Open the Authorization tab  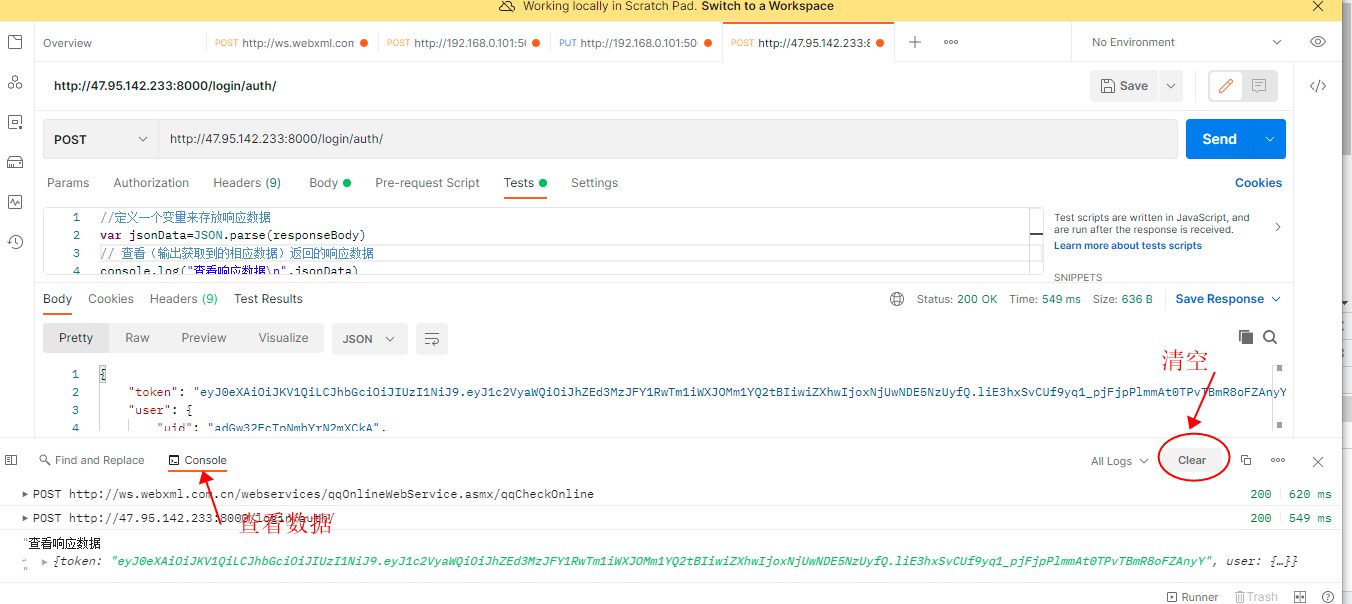coord(151,183)
